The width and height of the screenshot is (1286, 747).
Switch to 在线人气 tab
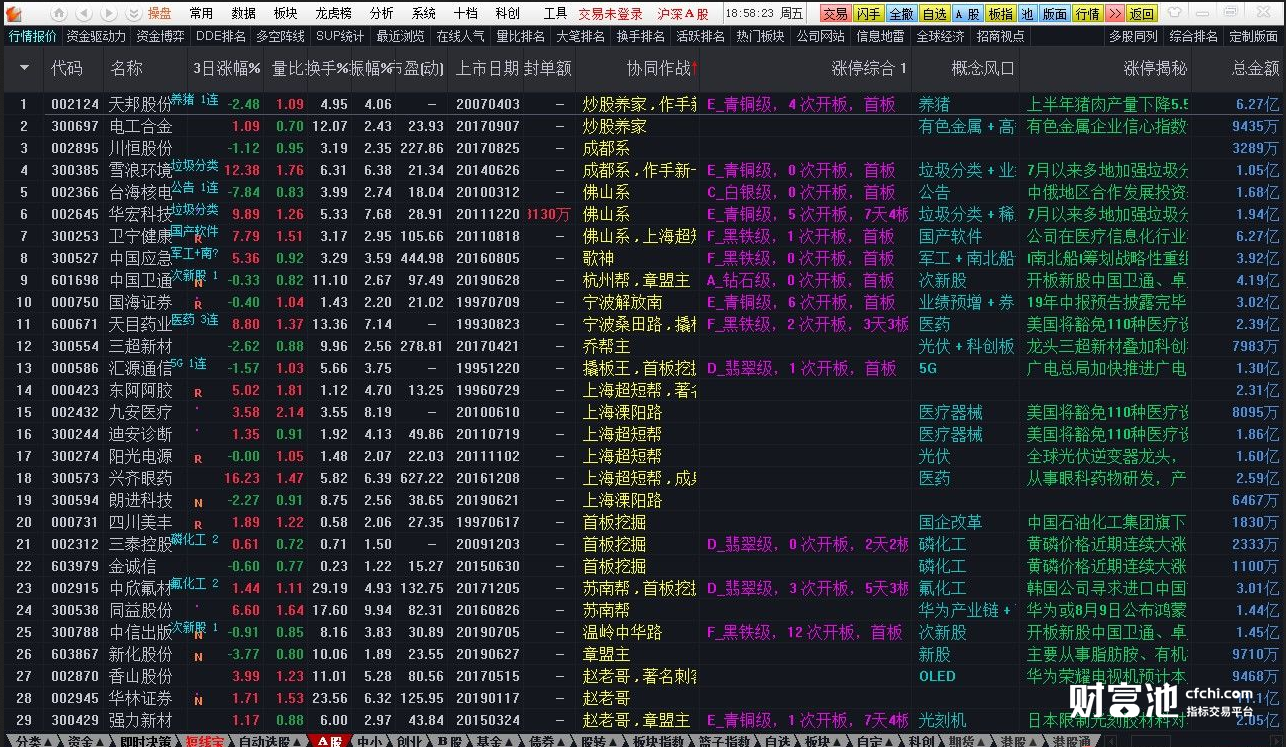461,36
